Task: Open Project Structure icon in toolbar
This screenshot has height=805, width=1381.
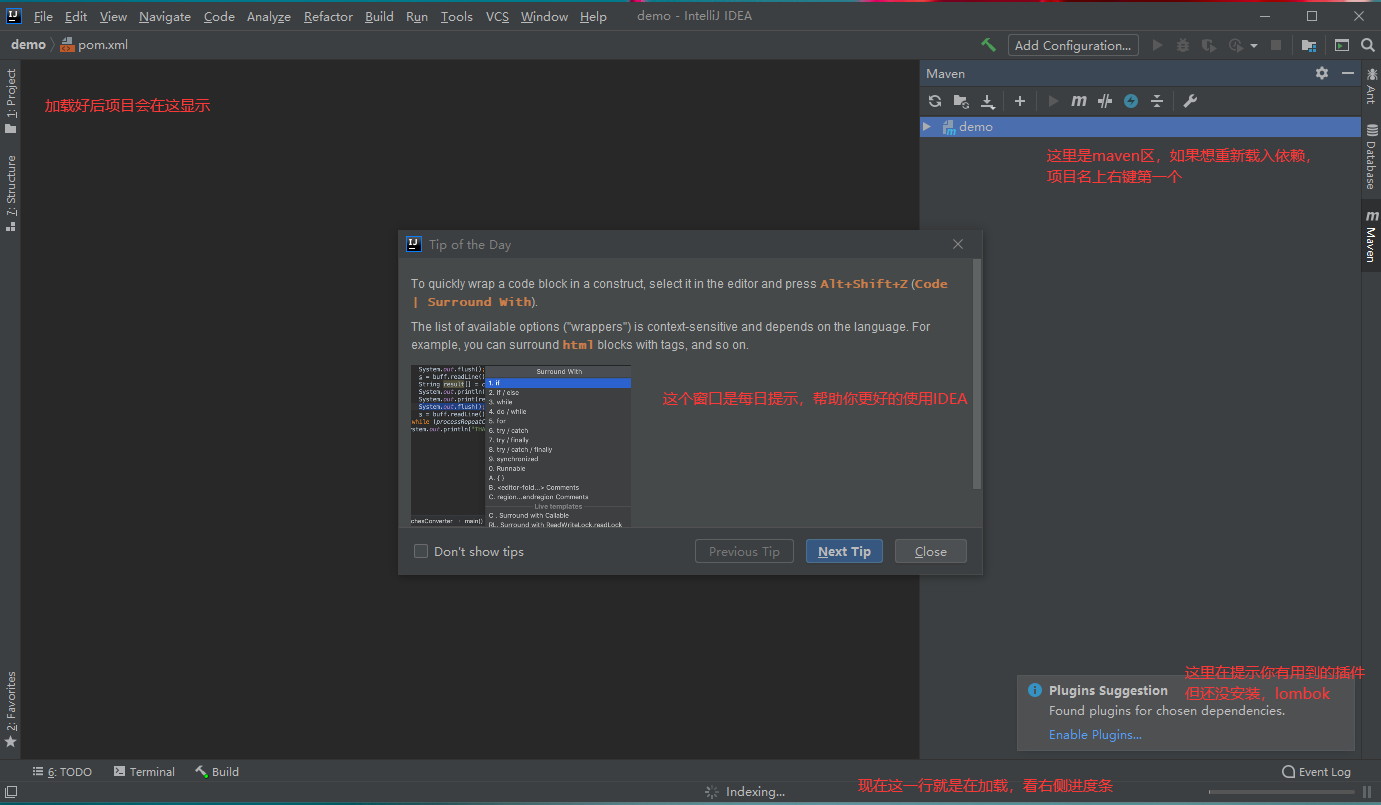Action: (1308, 45)
